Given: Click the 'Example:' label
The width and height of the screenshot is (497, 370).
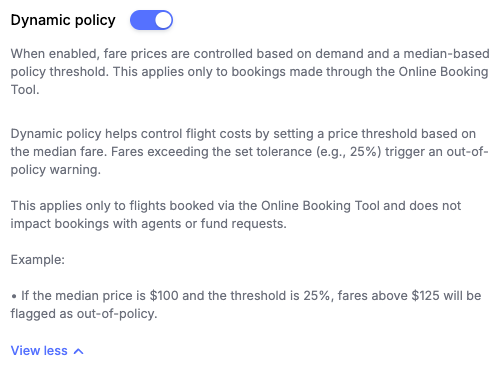Looking at the screenshot, I should 38,260.
